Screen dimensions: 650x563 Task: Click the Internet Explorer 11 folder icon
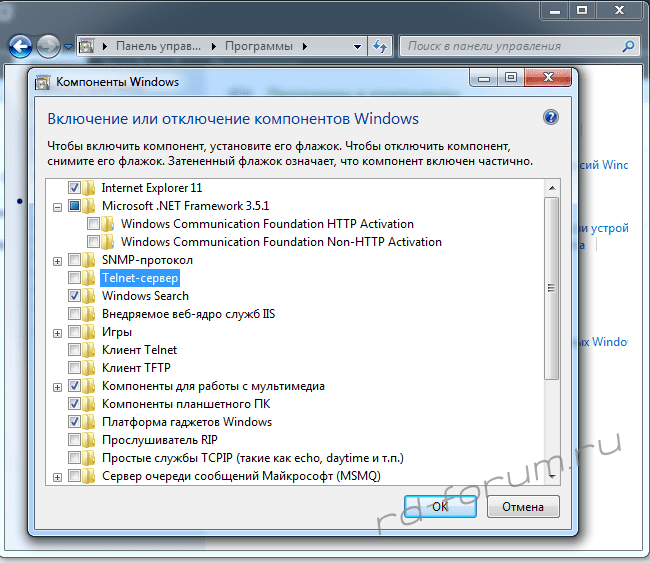pyautogui.click(x=90, y=188)
